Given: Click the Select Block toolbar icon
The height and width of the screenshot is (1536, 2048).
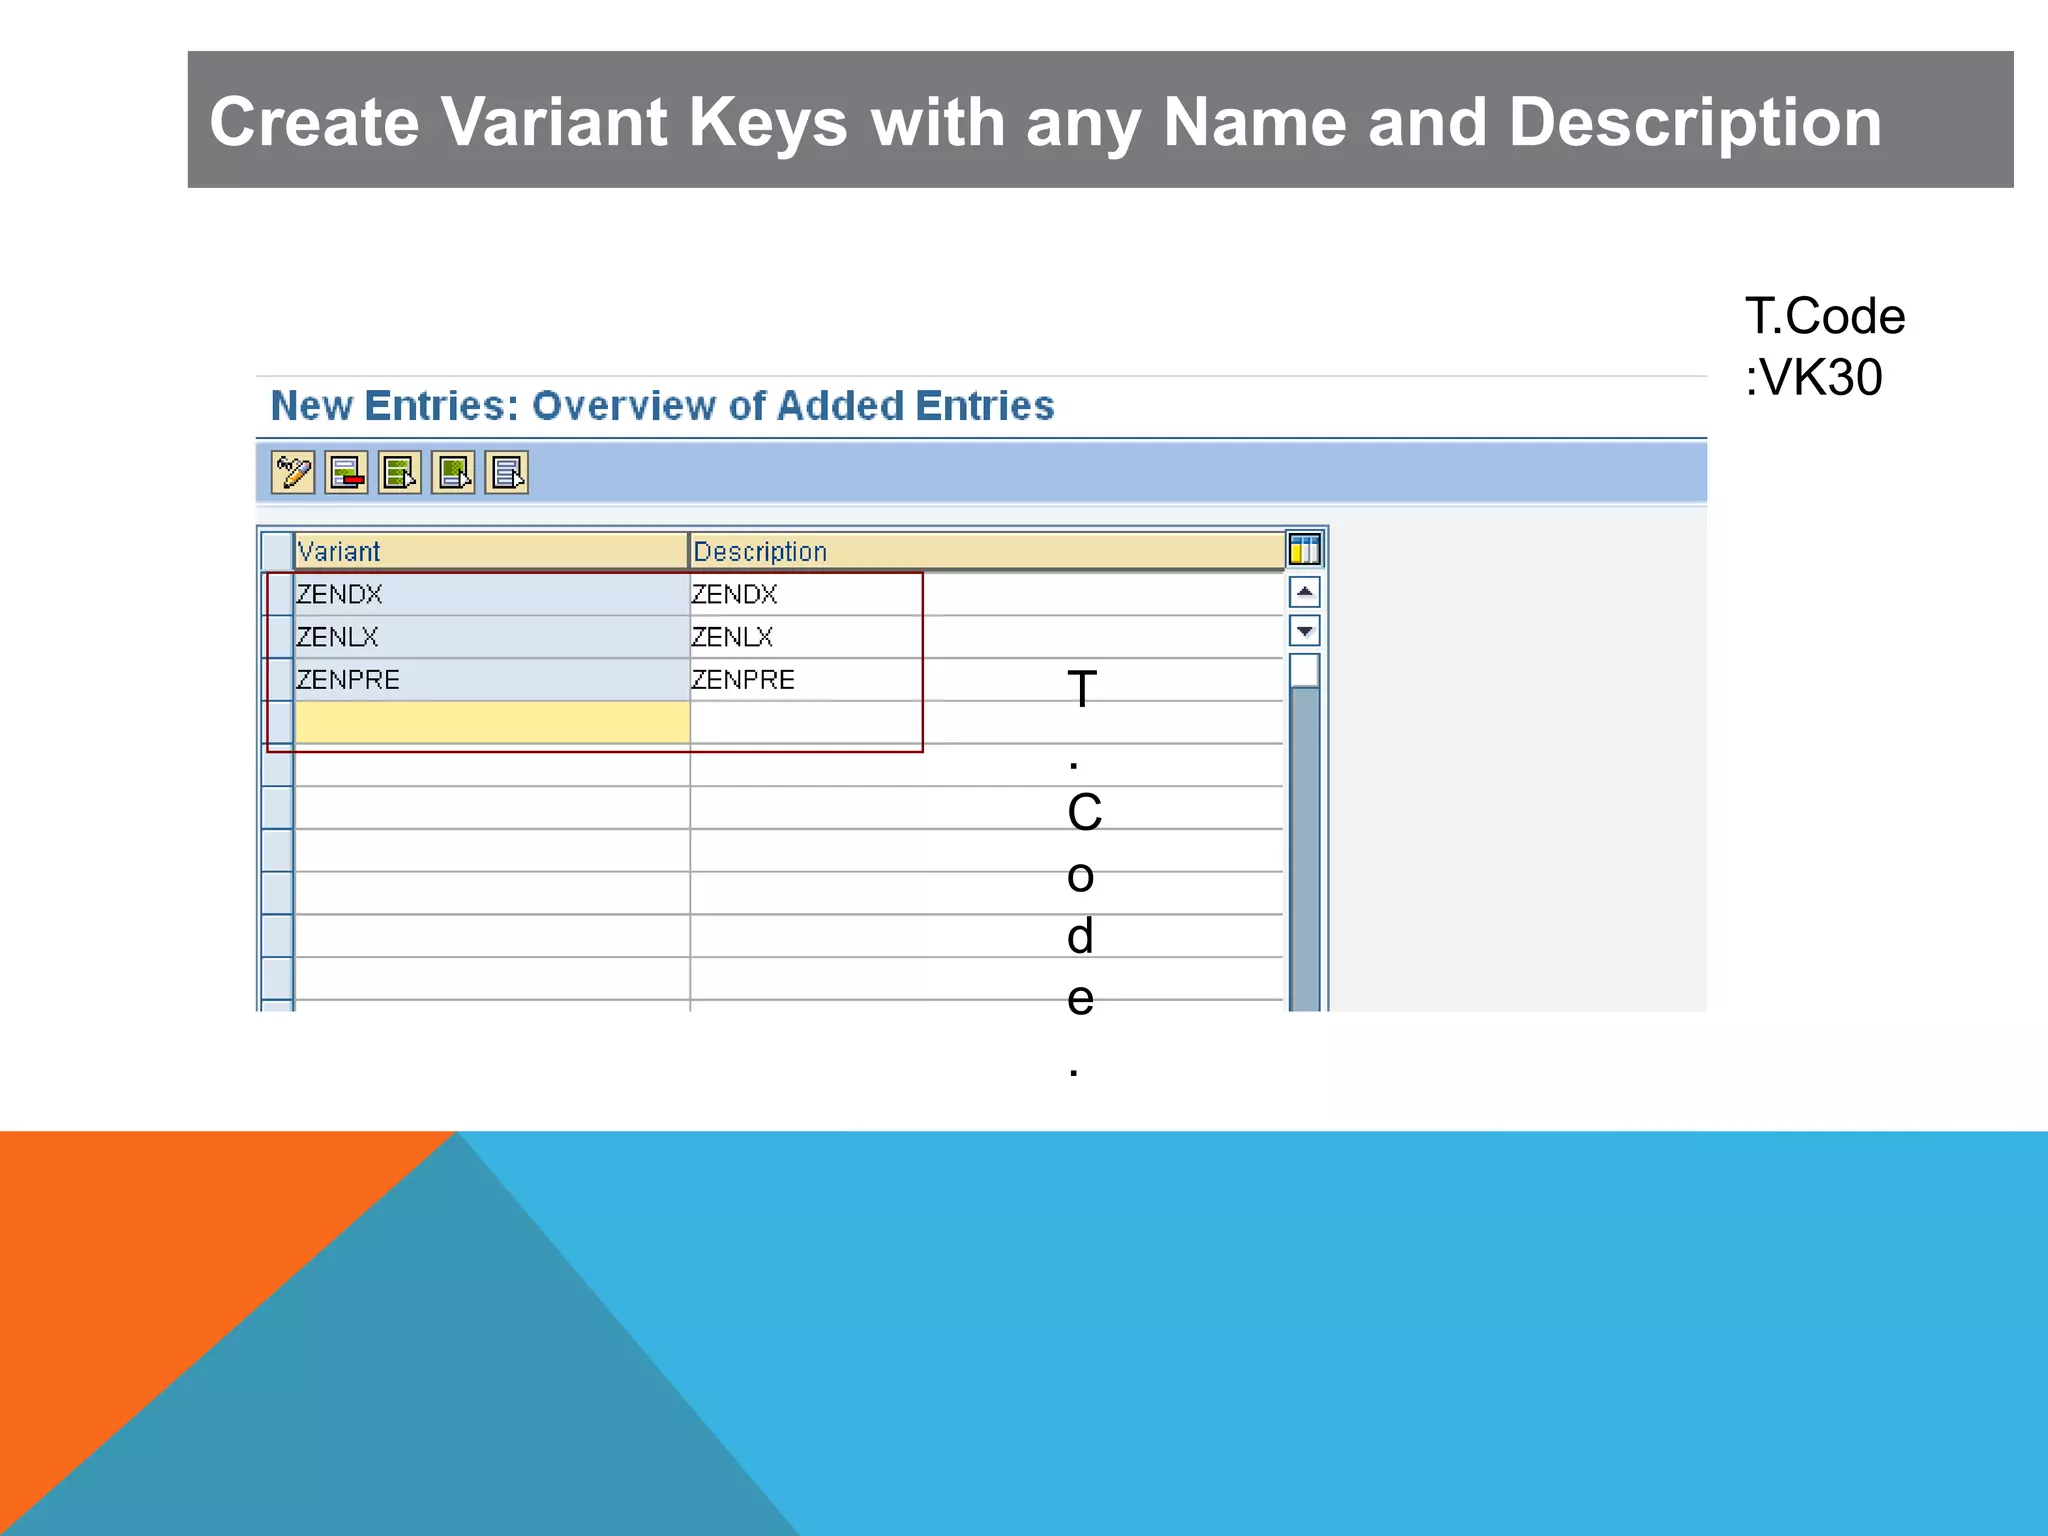Looking at the screenshot, I should tap(453, 472).
